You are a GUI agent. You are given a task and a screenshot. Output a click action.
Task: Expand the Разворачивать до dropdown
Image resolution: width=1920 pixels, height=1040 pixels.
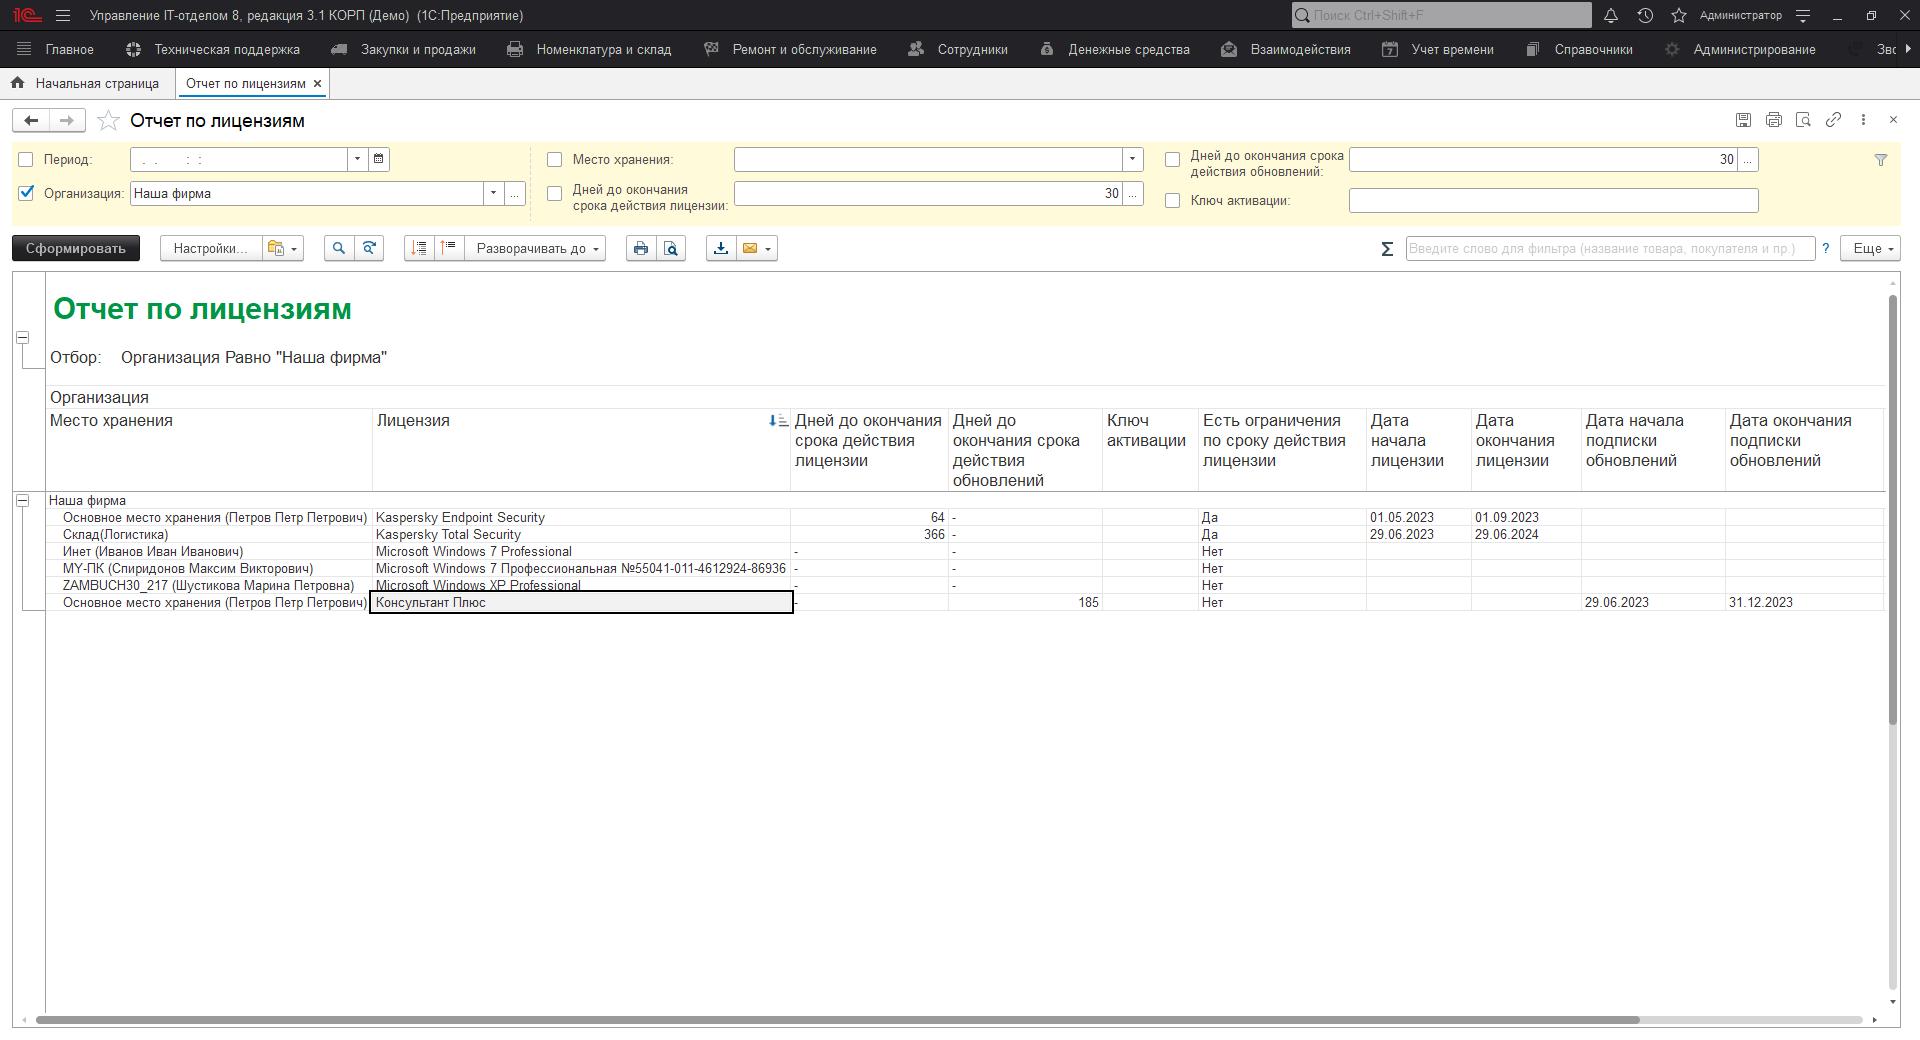537,249
